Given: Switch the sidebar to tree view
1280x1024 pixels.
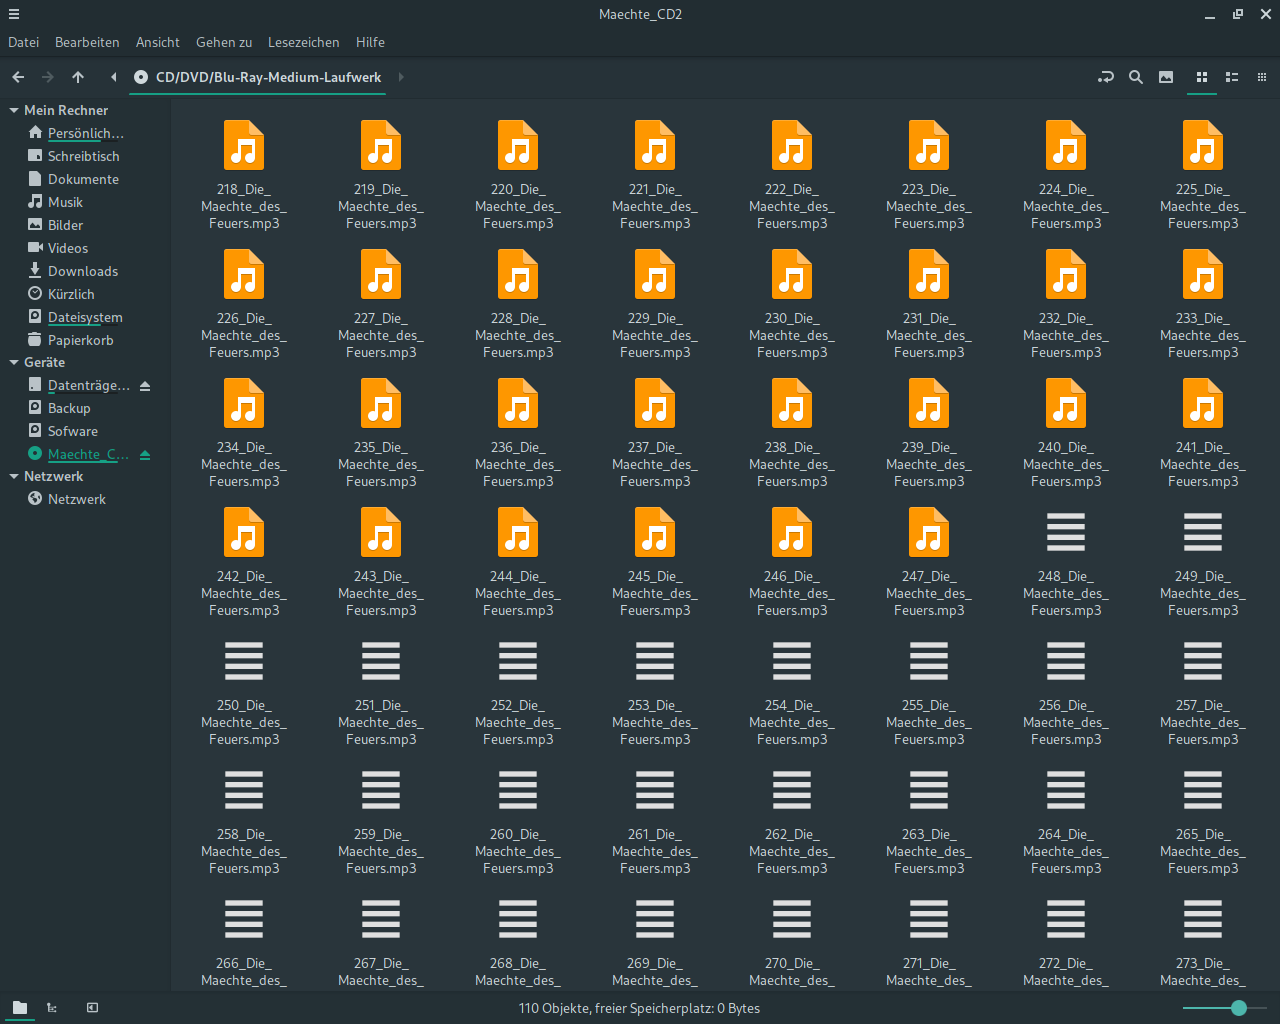Looking at the screenshot, I should point(51,1008).
